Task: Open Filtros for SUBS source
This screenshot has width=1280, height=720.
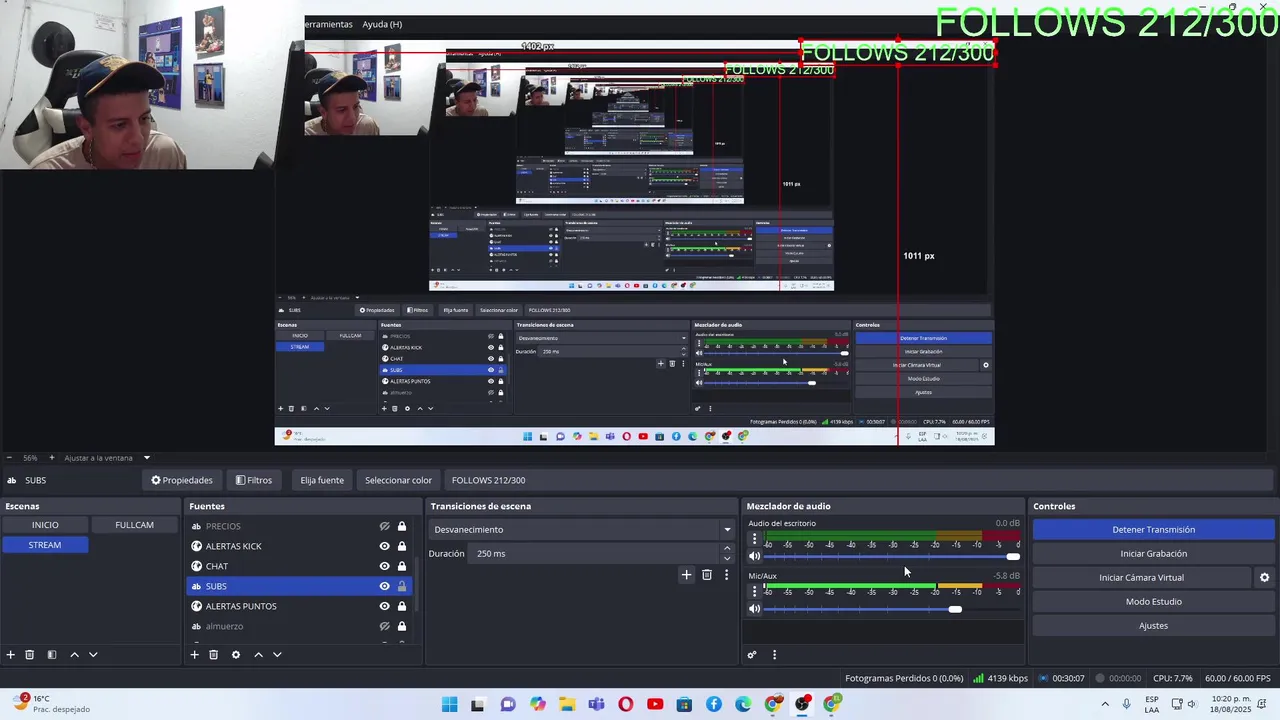Action: [254, 480]
